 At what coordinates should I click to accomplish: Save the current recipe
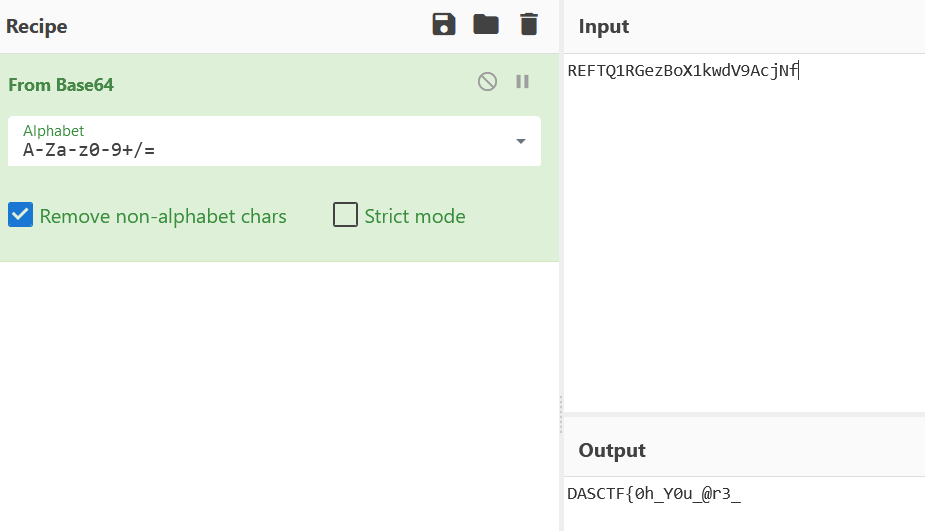pos(444,25)
